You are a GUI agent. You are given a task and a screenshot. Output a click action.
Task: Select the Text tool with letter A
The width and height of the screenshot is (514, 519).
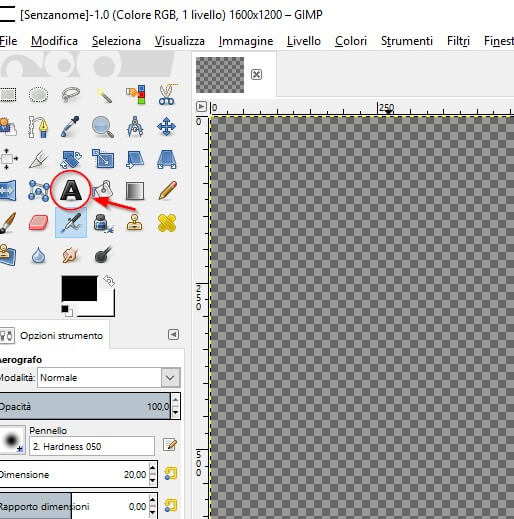[x=71, y=190]
